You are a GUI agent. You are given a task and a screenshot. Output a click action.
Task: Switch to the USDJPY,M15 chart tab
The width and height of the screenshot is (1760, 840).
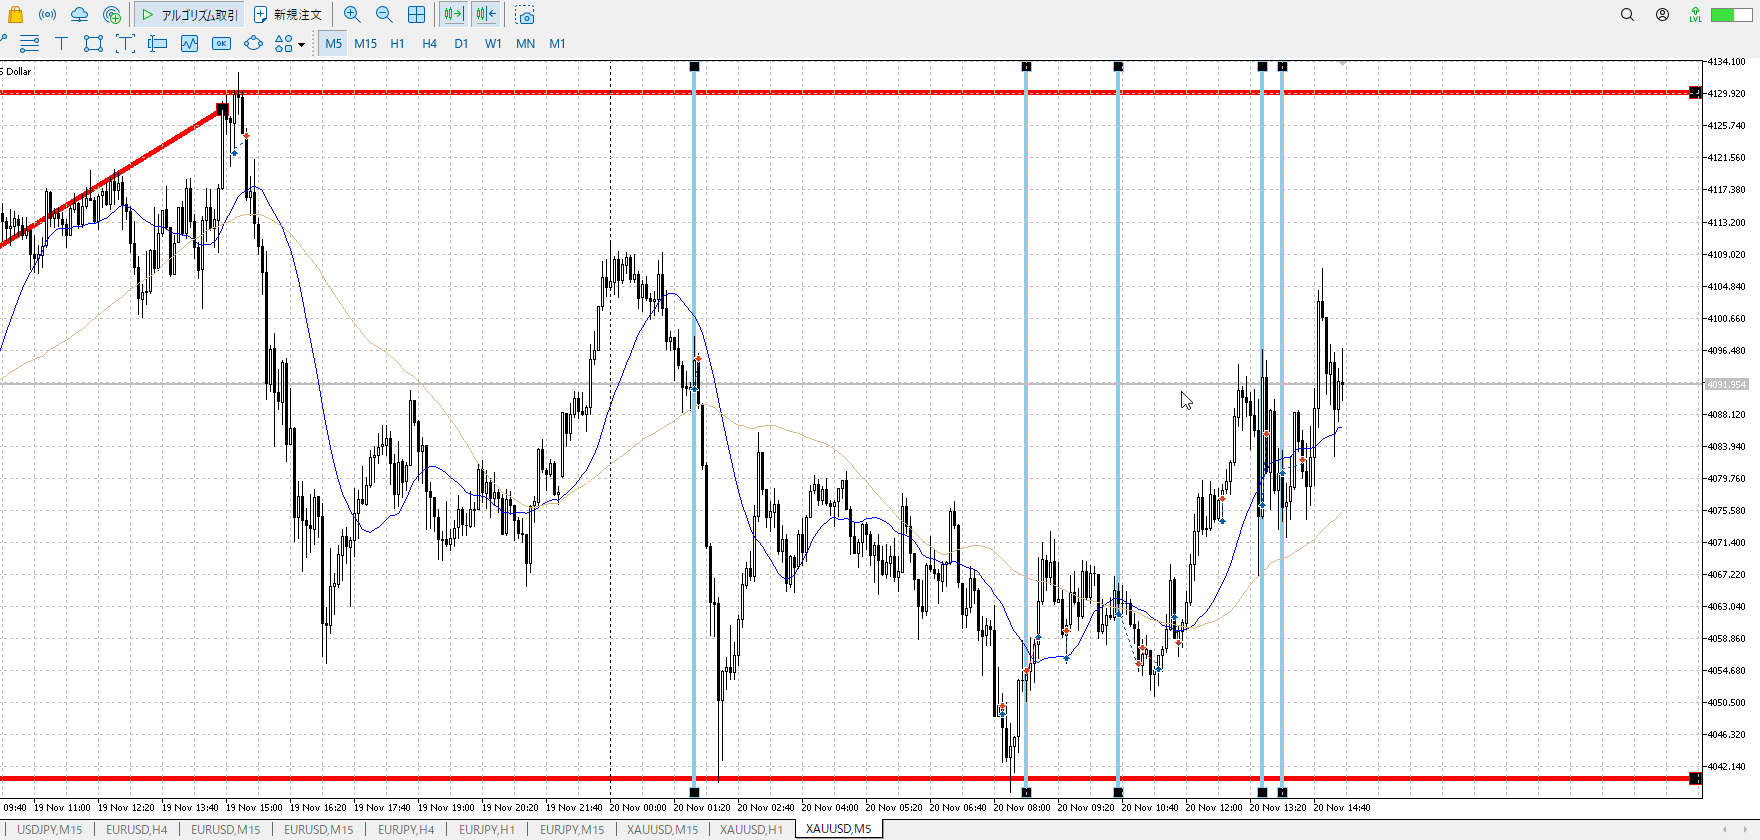50,829
